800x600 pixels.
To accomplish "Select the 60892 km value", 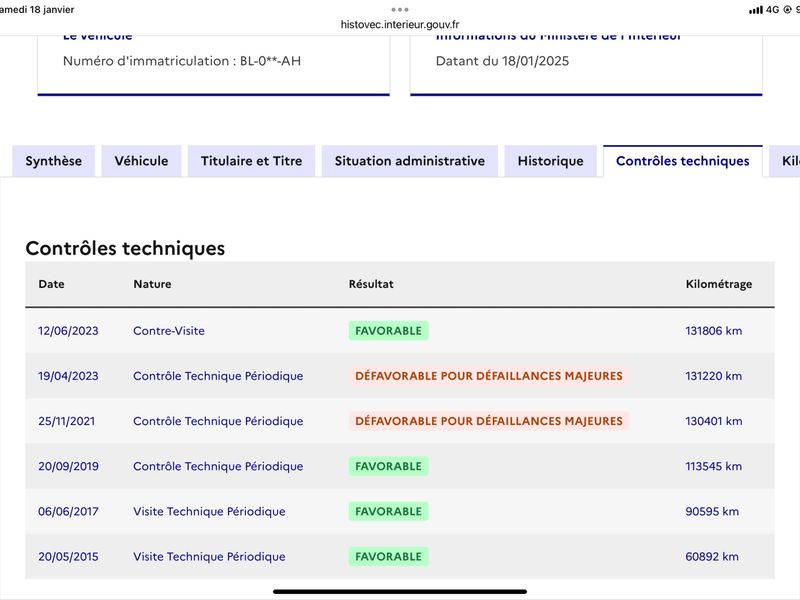I will 712,557.
